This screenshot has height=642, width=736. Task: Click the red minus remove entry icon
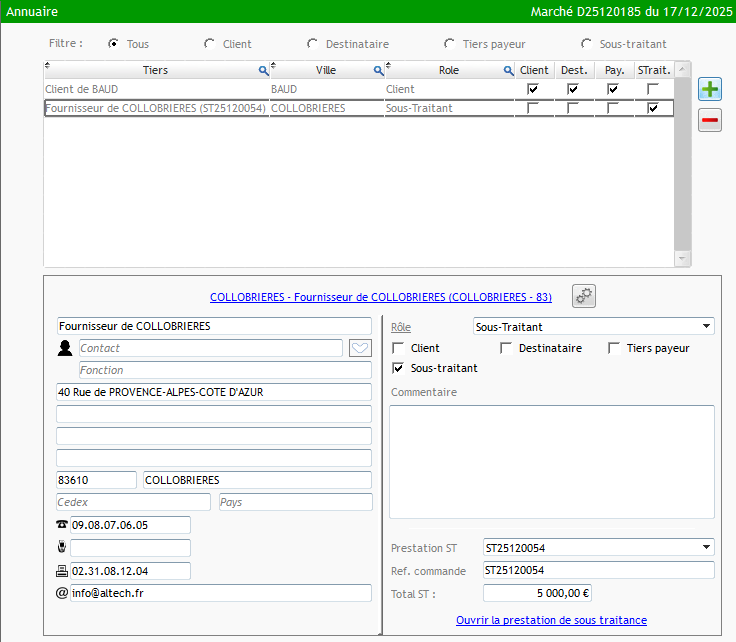709,121
